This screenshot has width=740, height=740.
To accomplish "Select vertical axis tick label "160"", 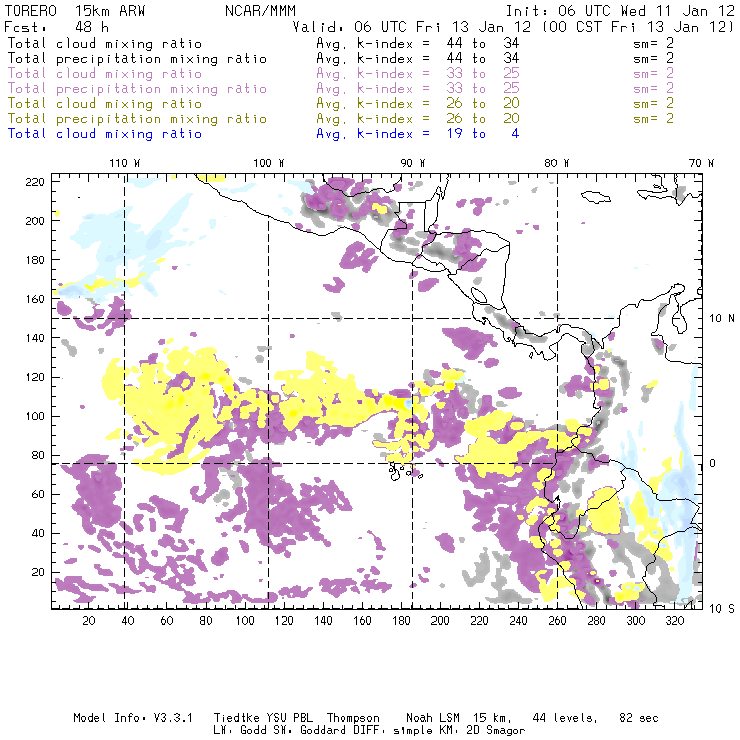I will 35,299.
